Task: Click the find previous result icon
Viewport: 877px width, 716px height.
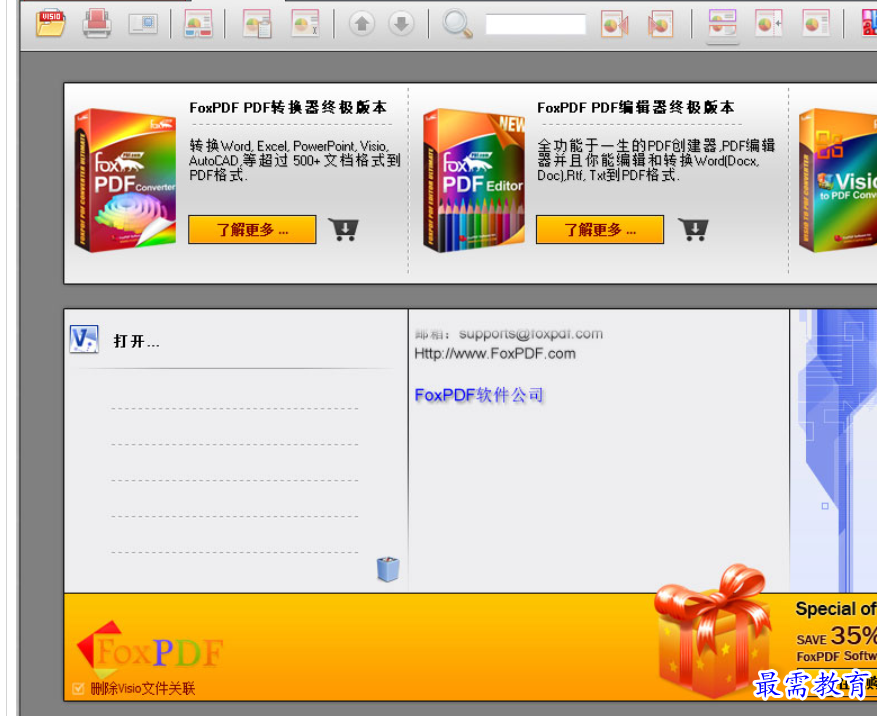Action: pos(614,24)
